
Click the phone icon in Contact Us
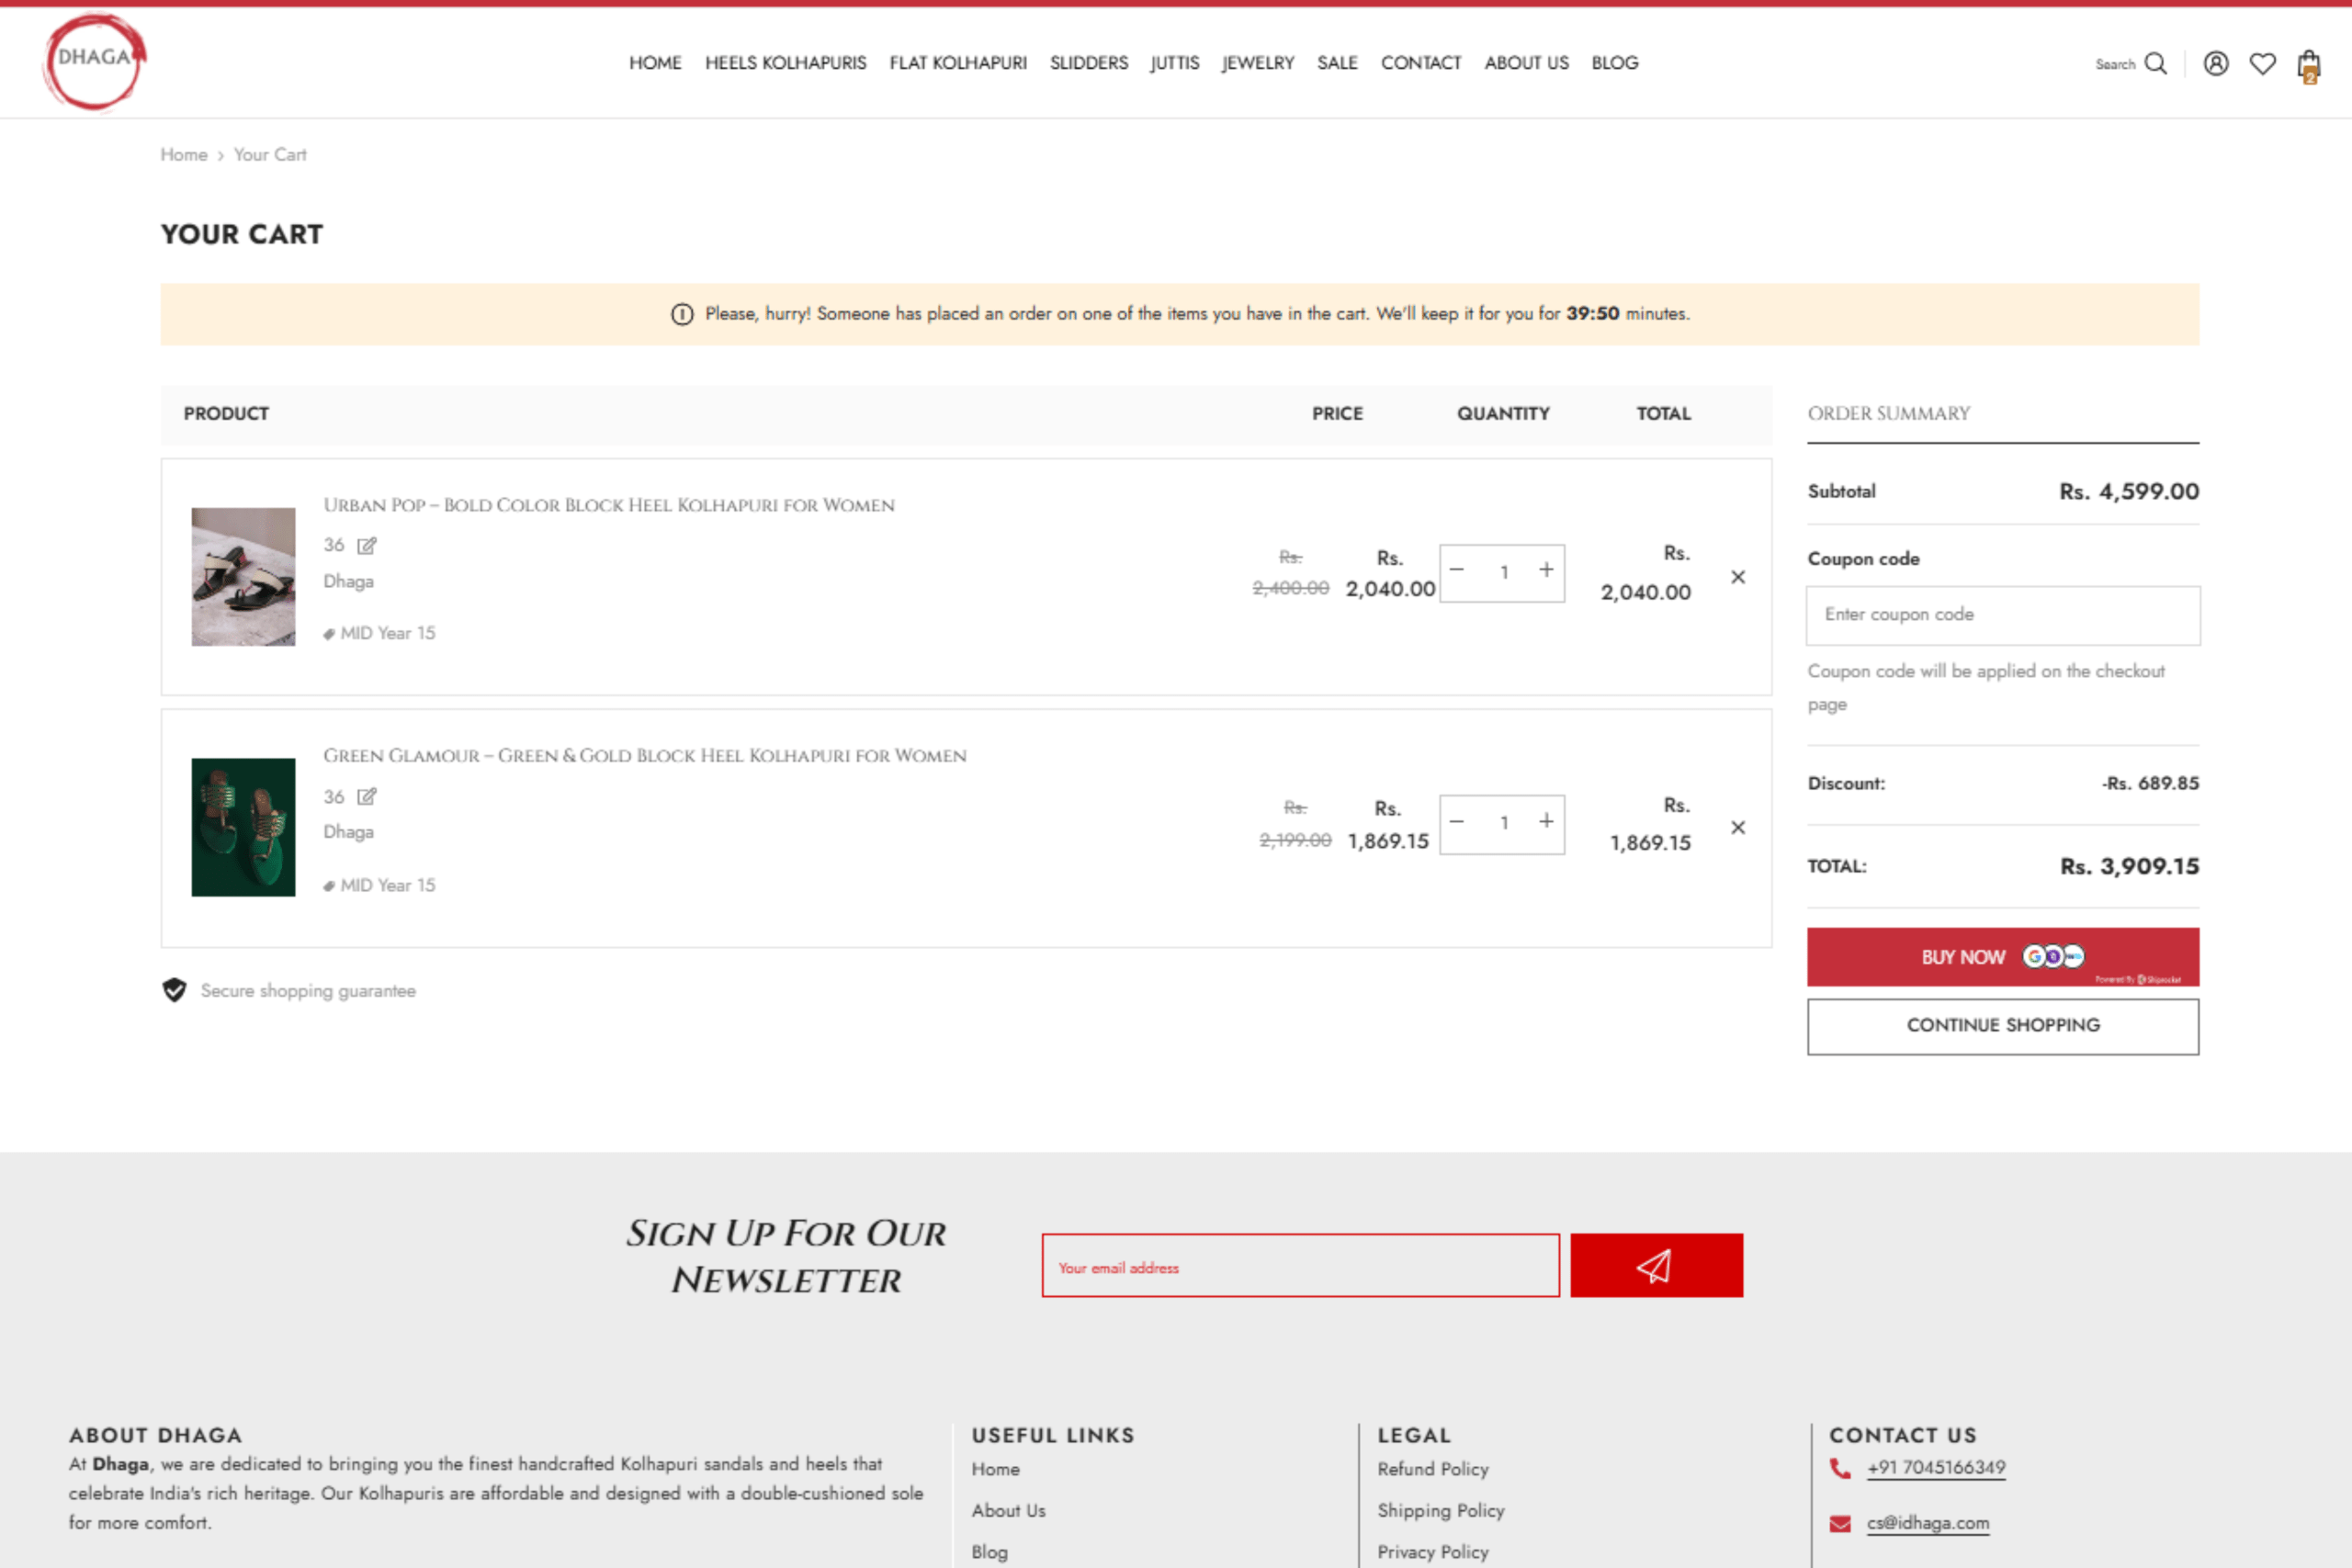point(1840,1467)
